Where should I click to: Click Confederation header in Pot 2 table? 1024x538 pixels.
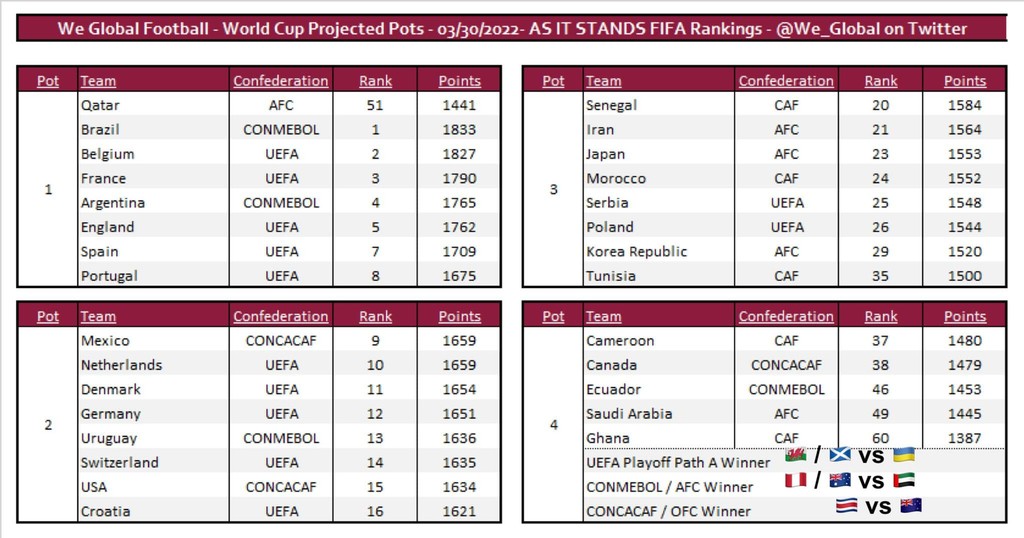(x=281, y=316)
